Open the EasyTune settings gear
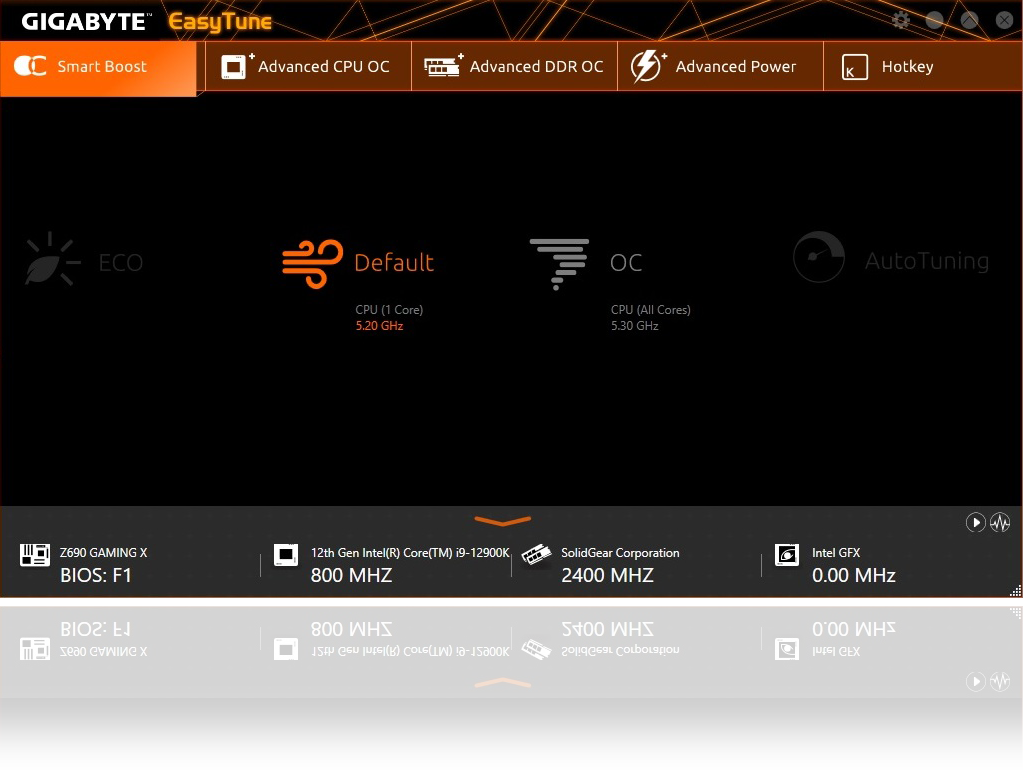This screenshot has width=1023, height=770. click(901, 20)
